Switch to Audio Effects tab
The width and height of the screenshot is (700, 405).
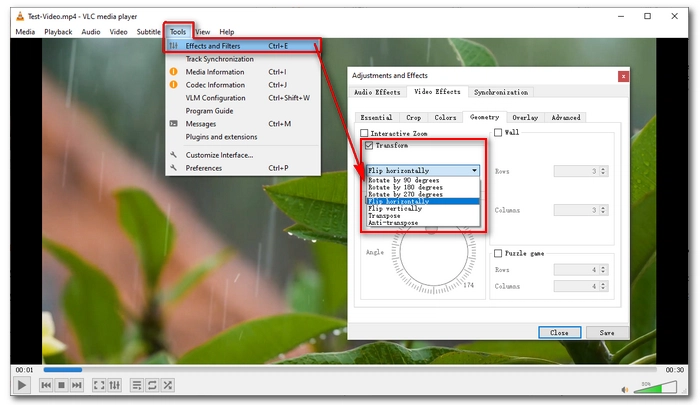click(377, 92)
